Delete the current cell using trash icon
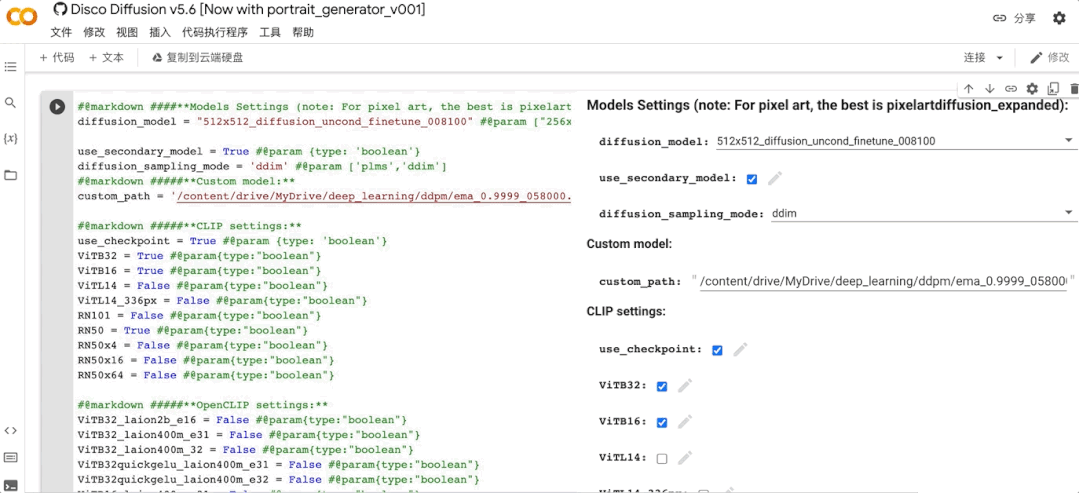Viewport: 1079px width, 493px height. pyautogui.click(x=1074, y=89)
